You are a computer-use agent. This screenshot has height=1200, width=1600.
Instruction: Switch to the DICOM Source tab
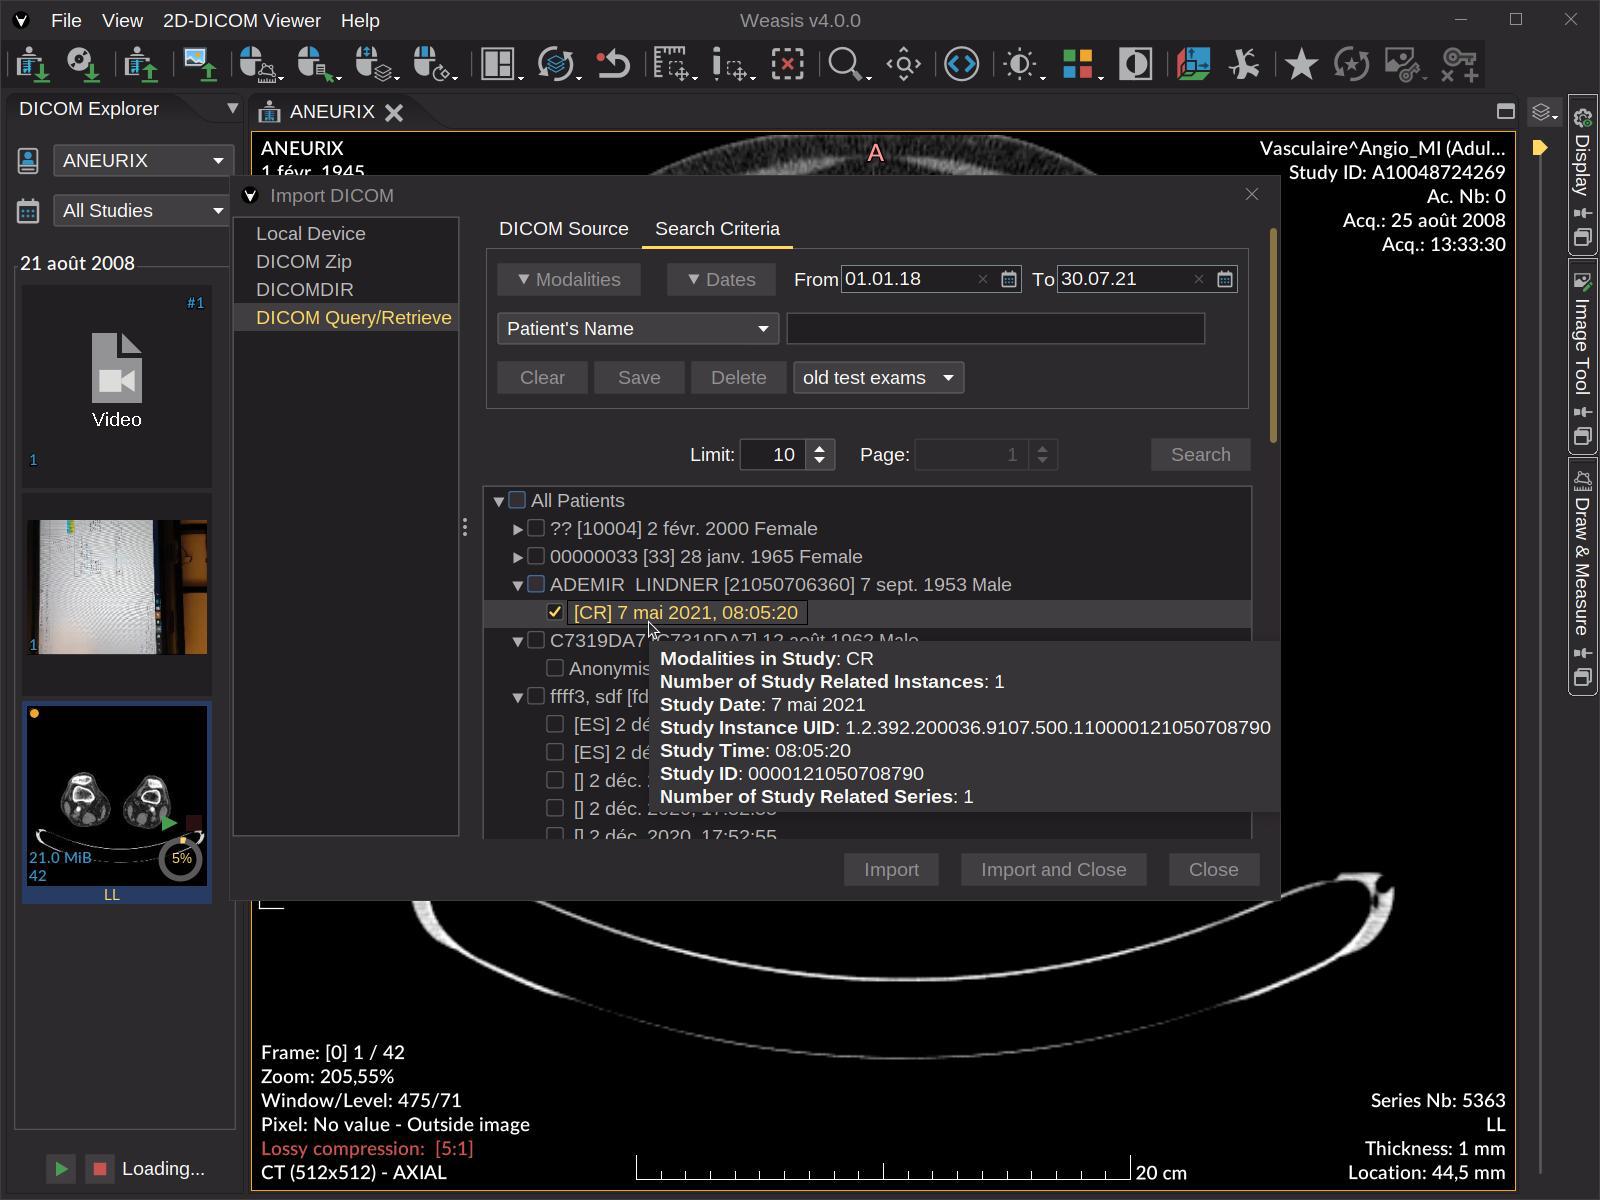[564, 228]
